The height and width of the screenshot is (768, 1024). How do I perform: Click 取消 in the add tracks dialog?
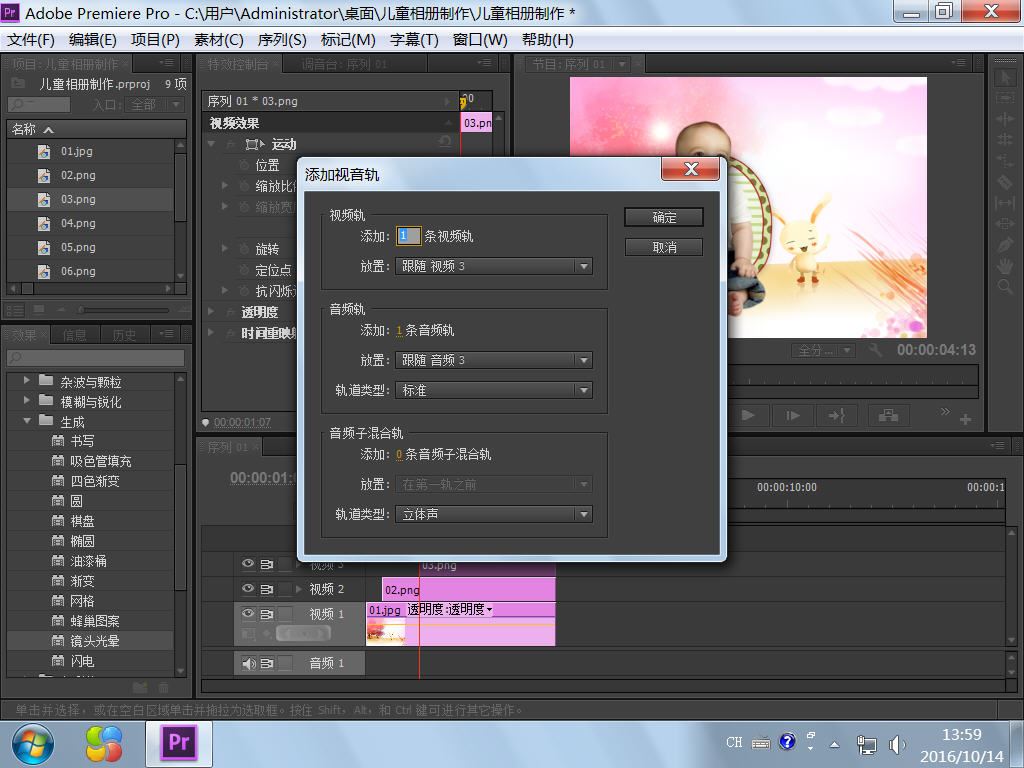click(x=664, y=248)
